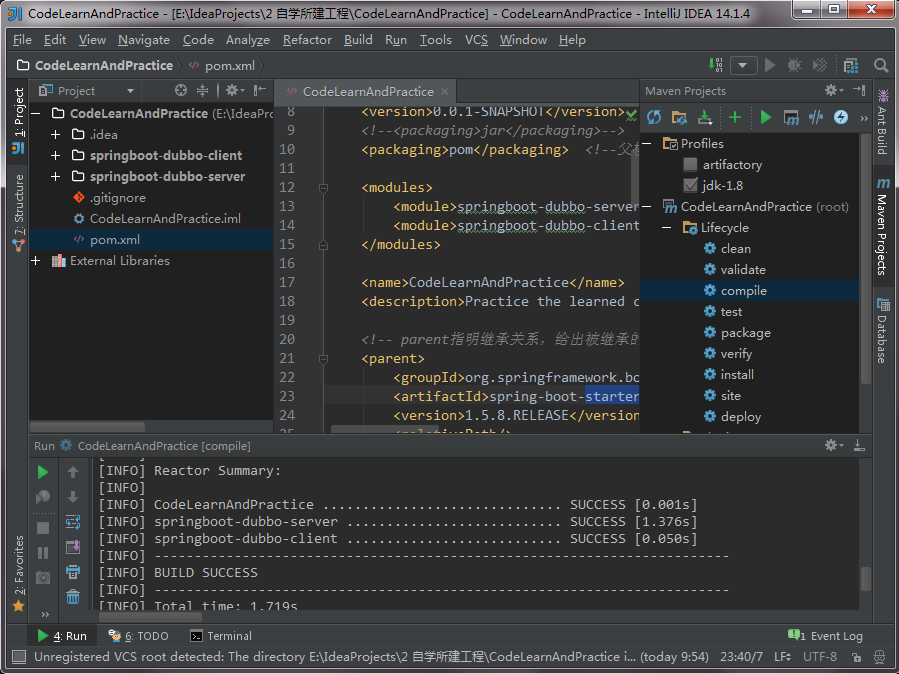
Task: Pause output in Run panel
Action: pyautogui.click(x=43, y=553)
